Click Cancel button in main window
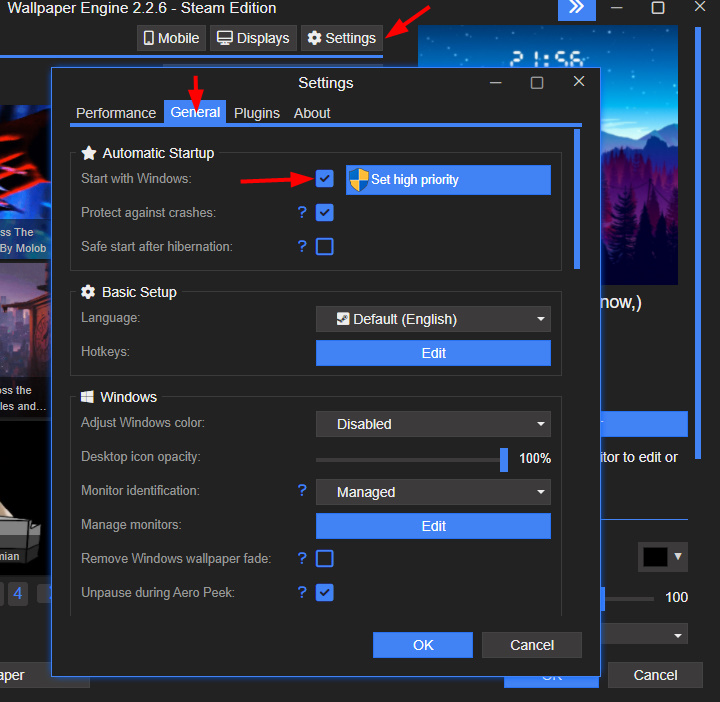 pos(655,675)
